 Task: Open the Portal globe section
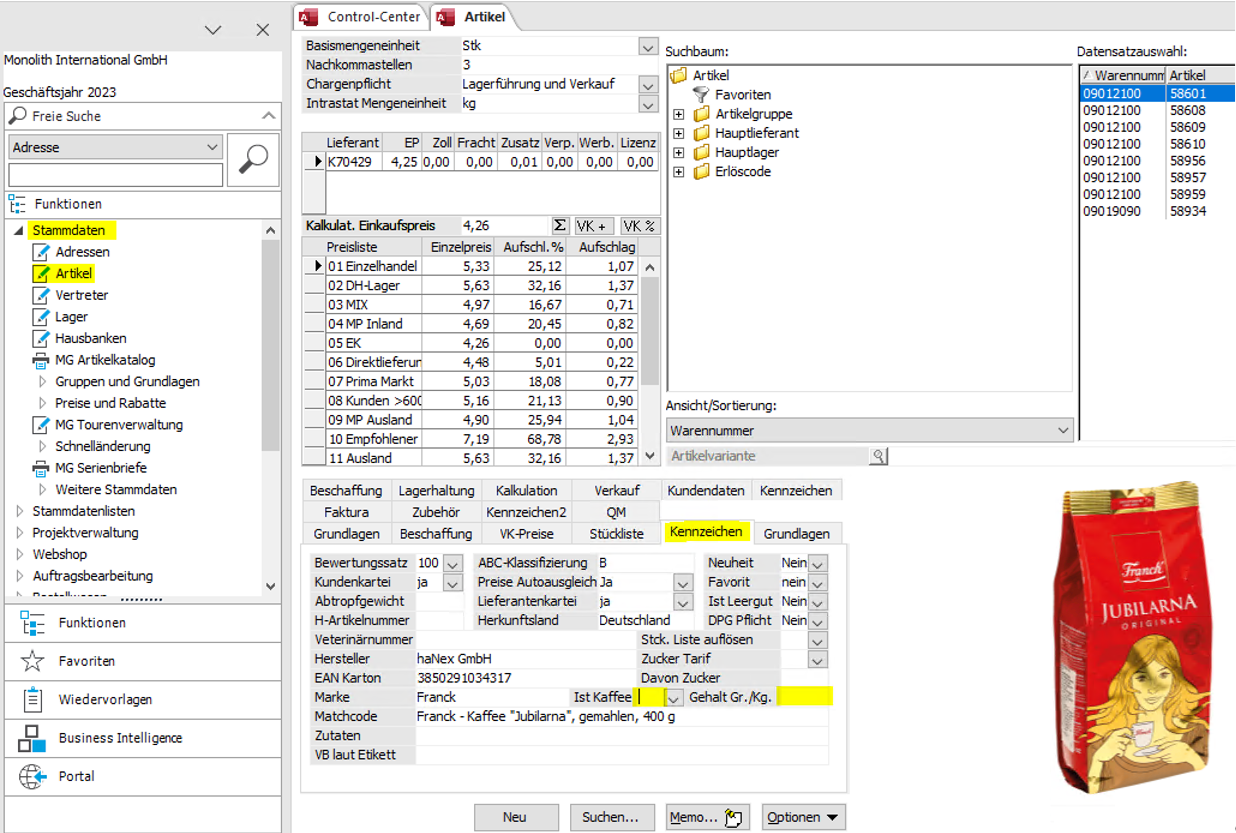pyautogui.click(x=77, y=776)
